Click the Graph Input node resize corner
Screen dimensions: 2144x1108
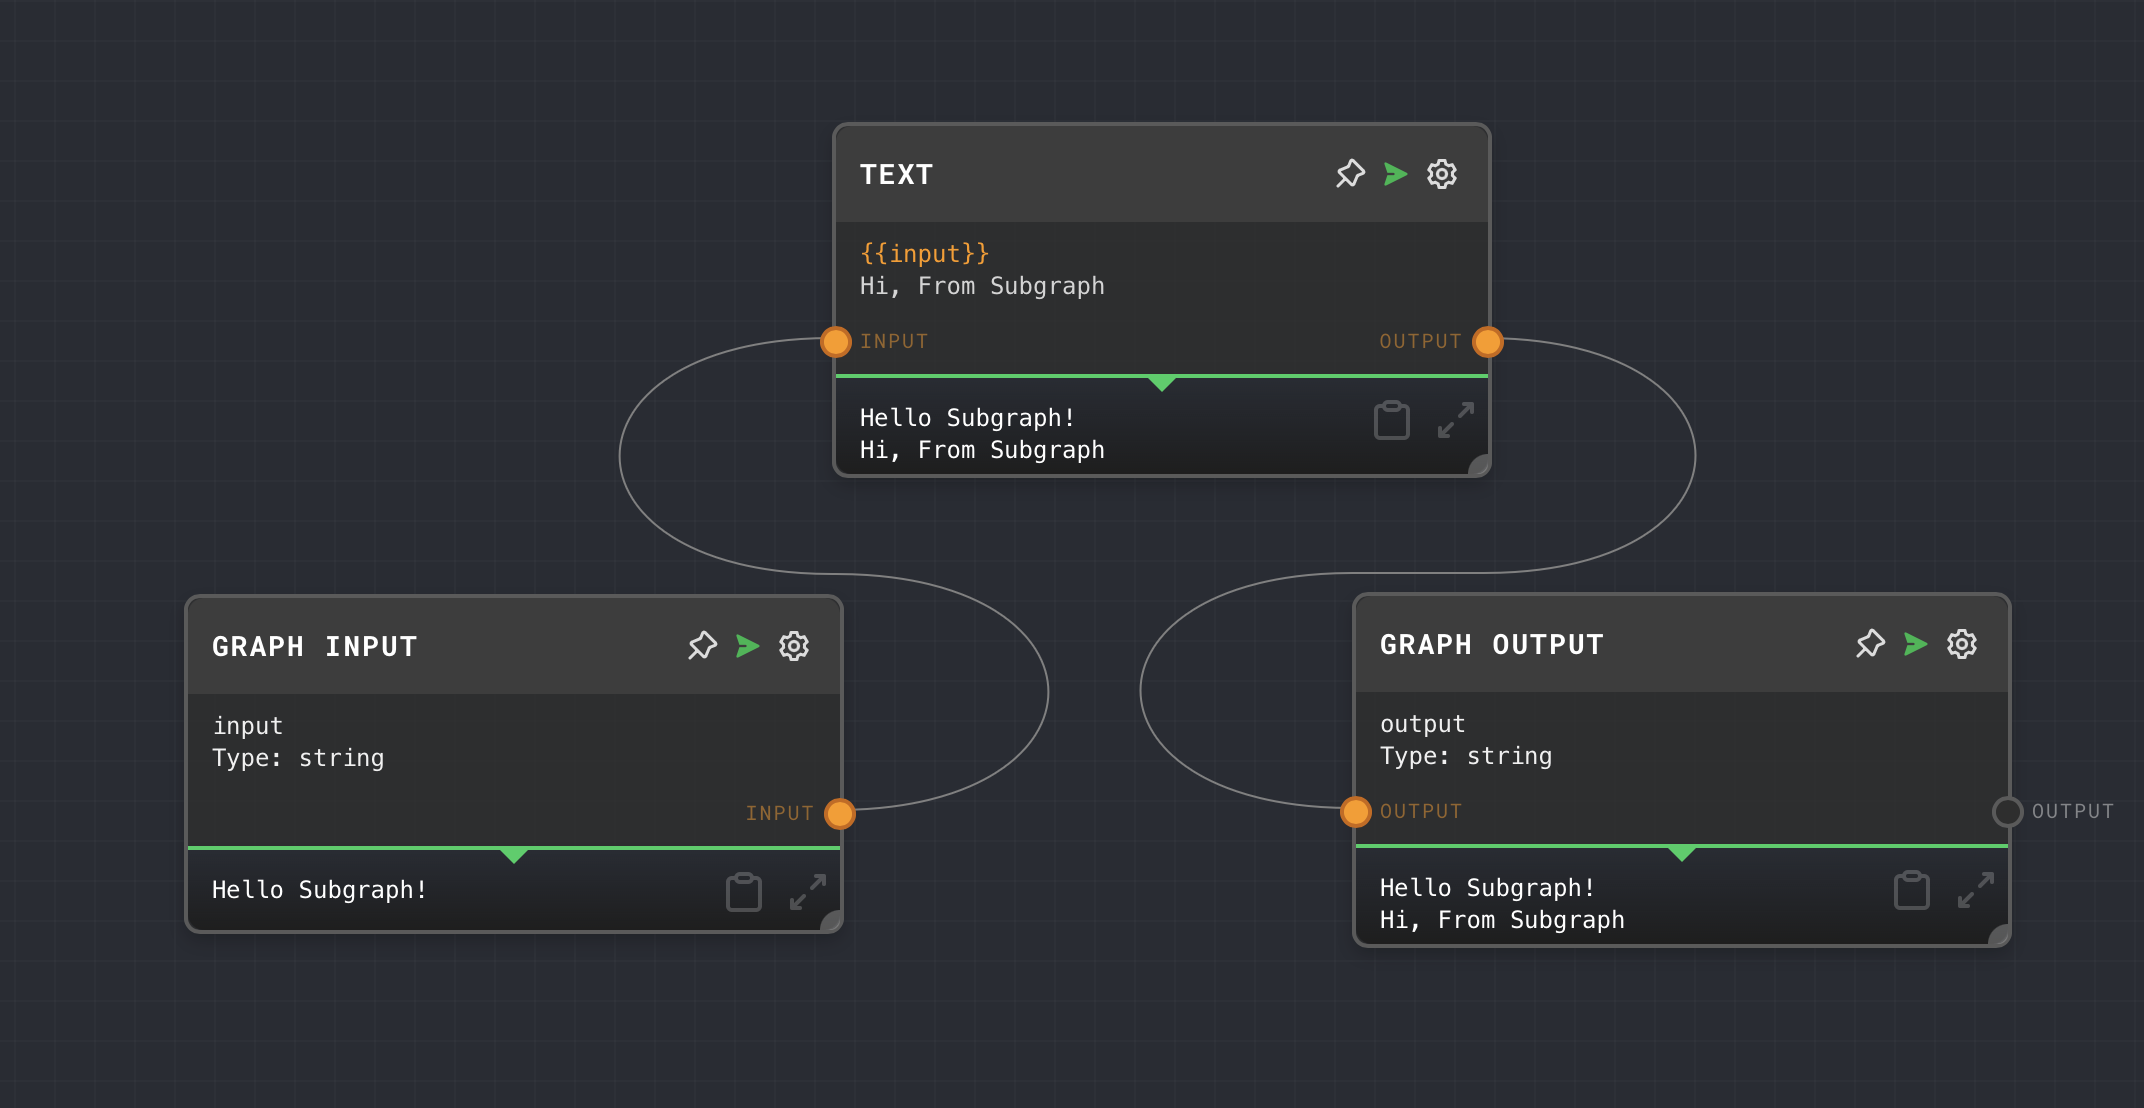coord(832,922)
